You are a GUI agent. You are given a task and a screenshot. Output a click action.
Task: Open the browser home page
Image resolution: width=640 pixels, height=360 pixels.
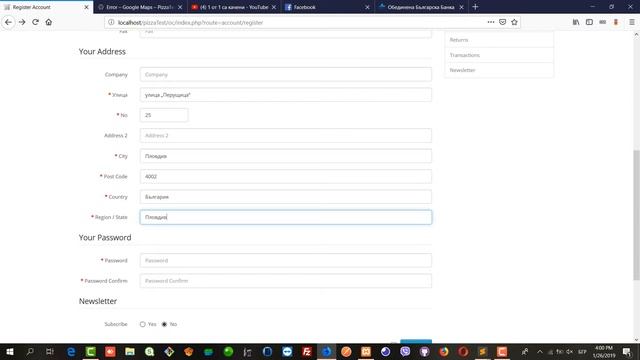[49, 22]
